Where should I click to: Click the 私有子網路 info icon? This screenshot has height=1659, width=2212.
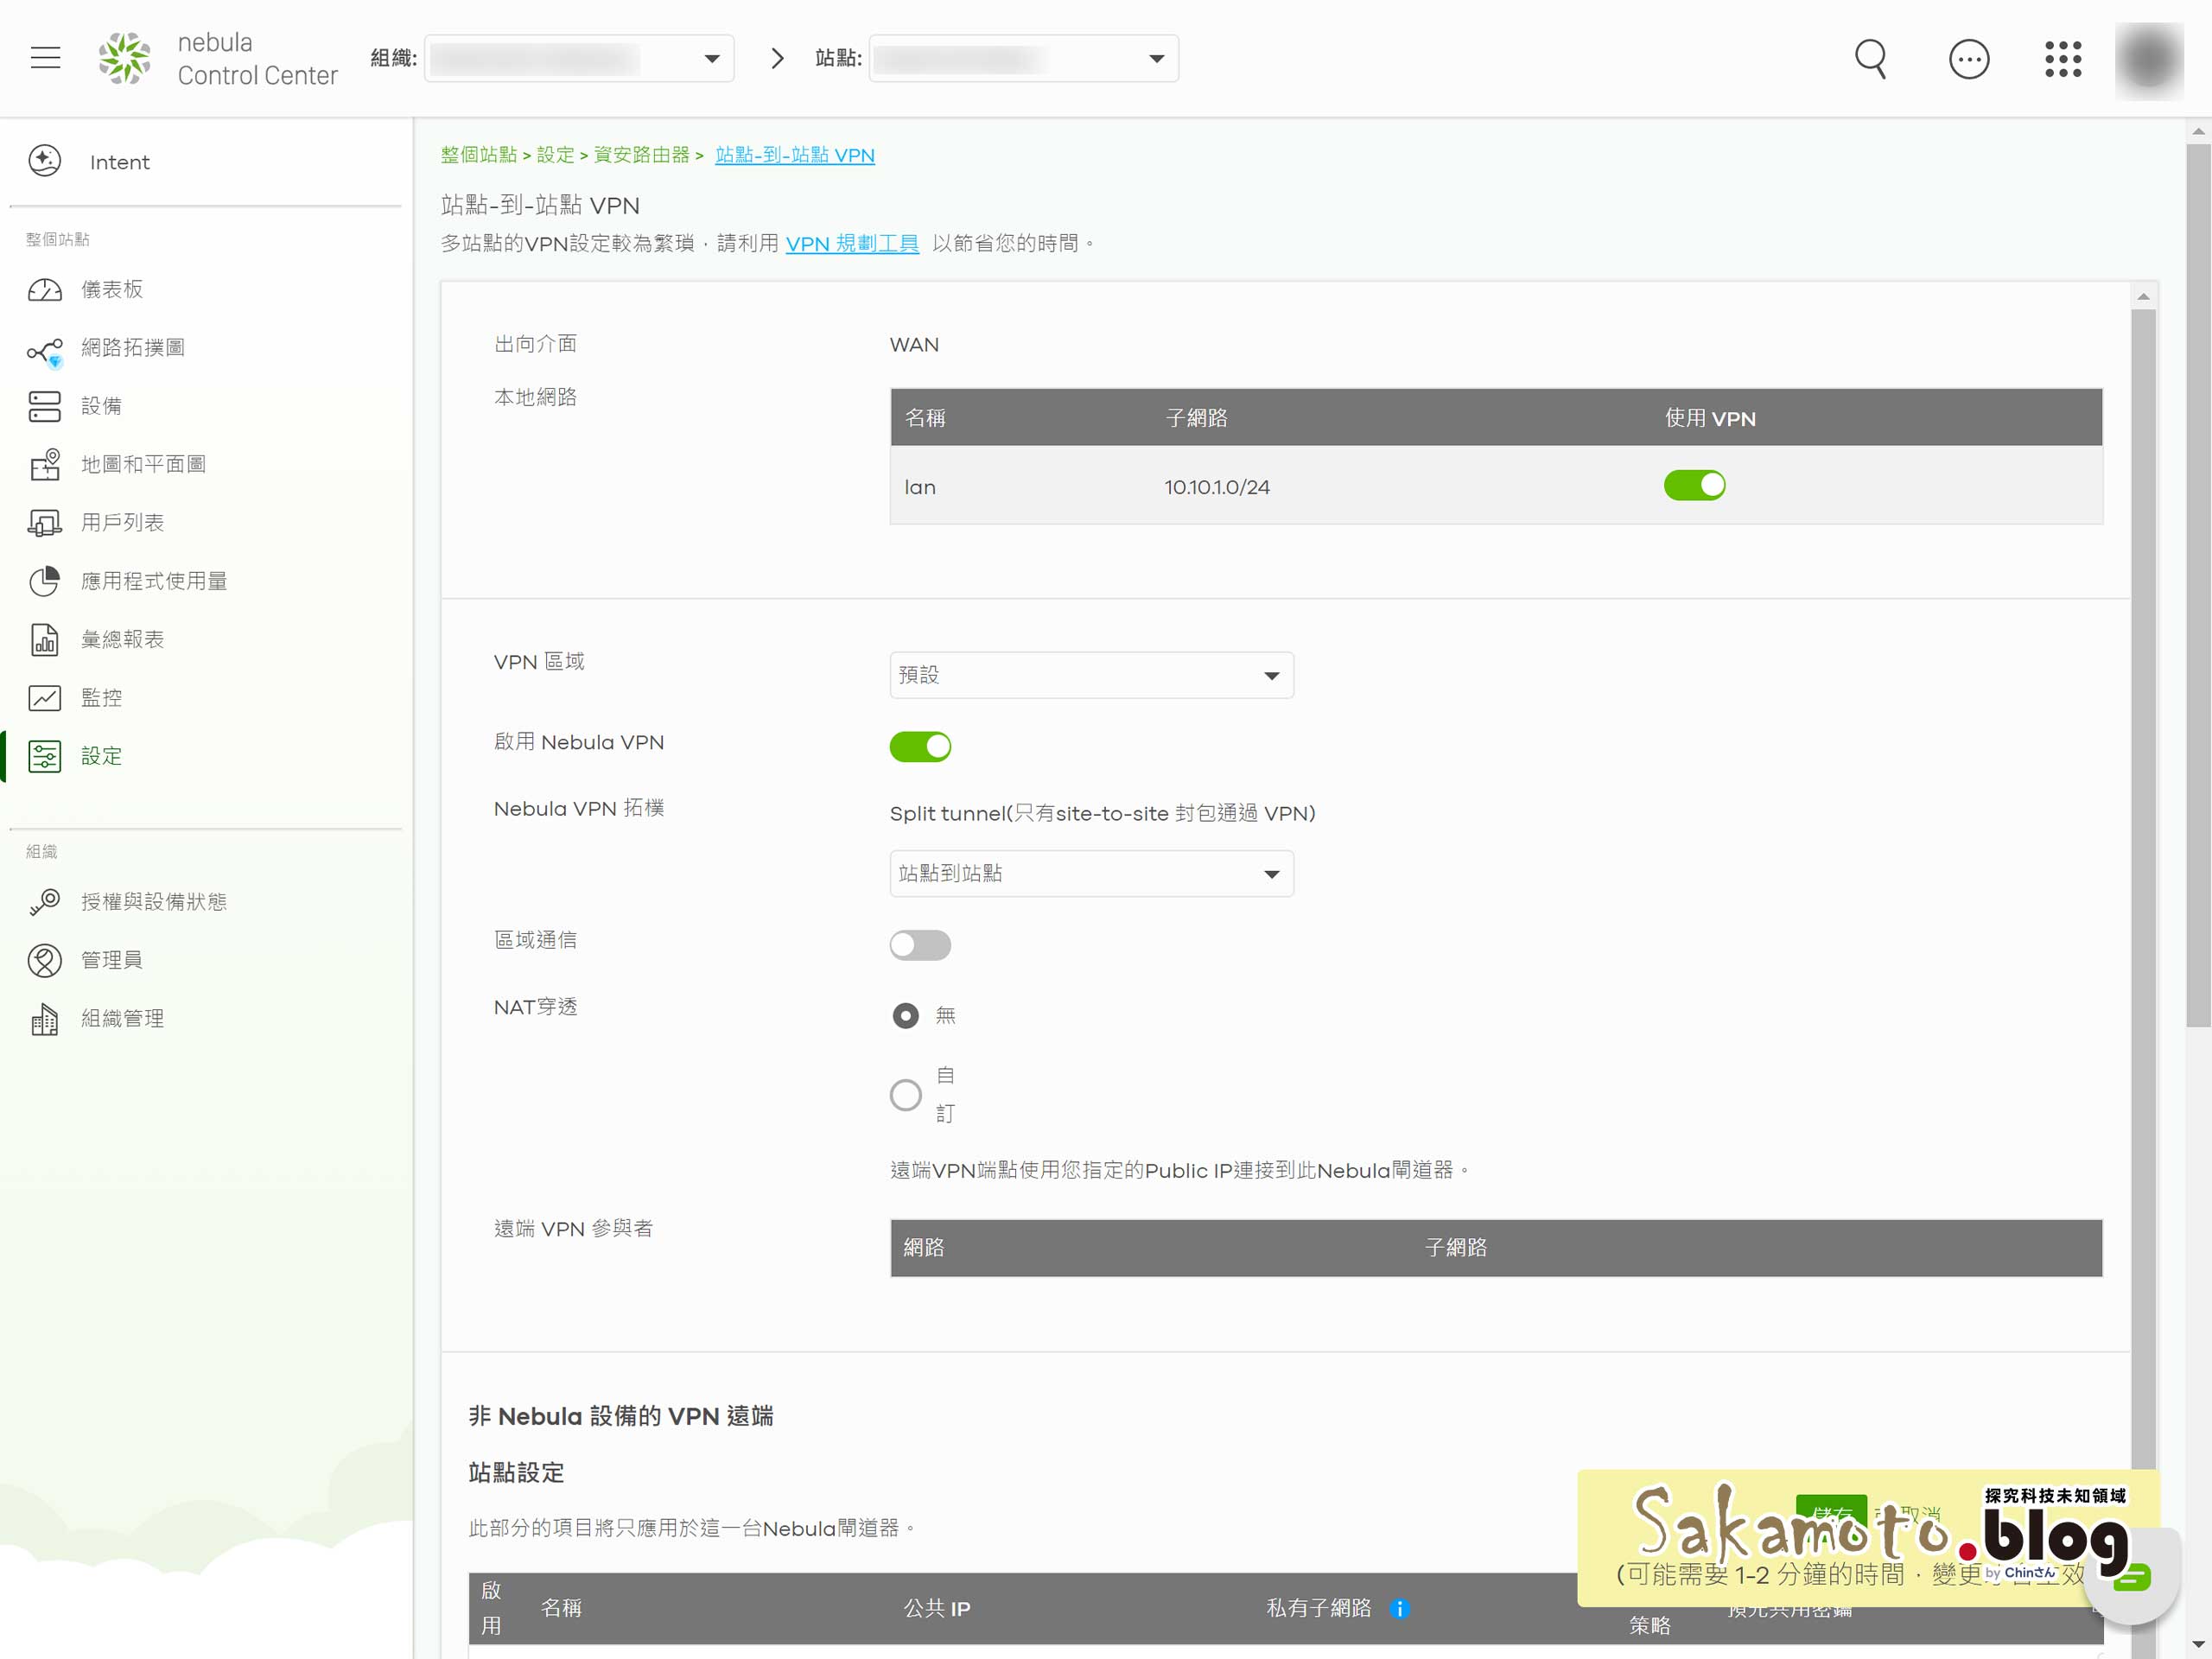[x=1400, y=1609]
